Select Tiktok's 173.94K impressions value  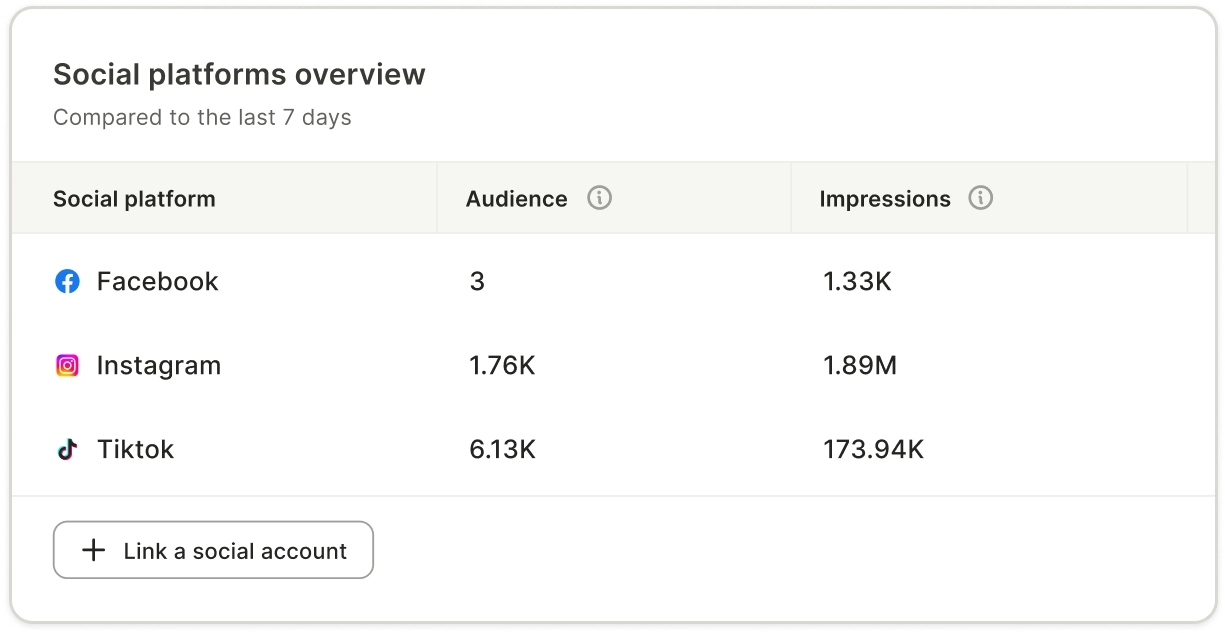click(873, 450)
